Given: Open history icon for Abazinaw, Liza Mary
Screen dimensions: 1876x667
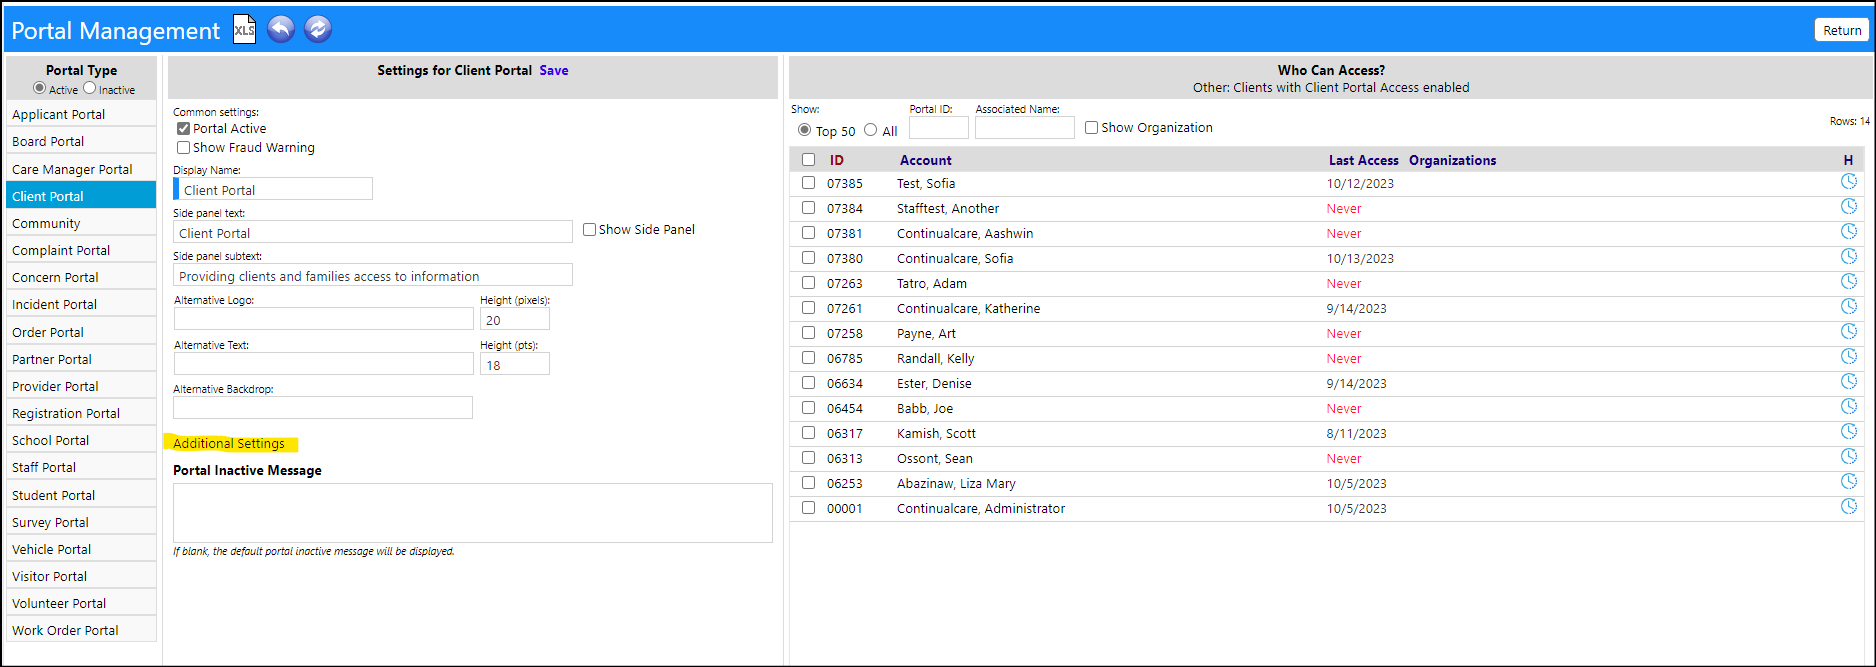Looking at the screenshot, I should pyautogui.click(x=1849, y=482).
